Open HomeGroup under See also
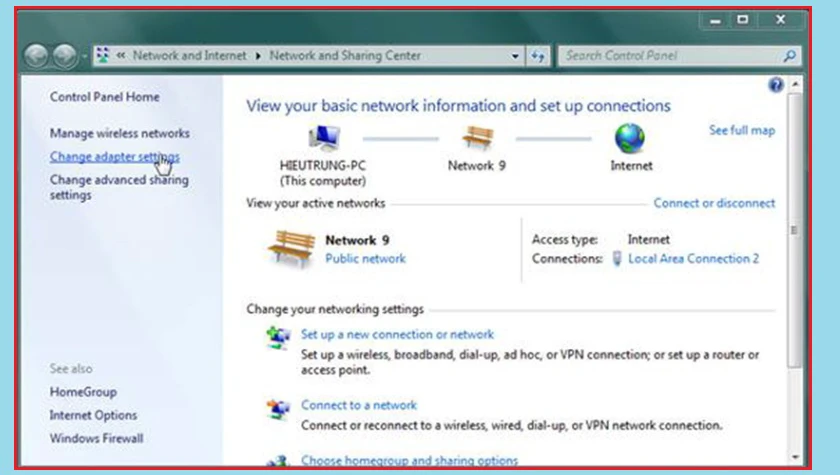840x475 pixels. tap(83, 392)
